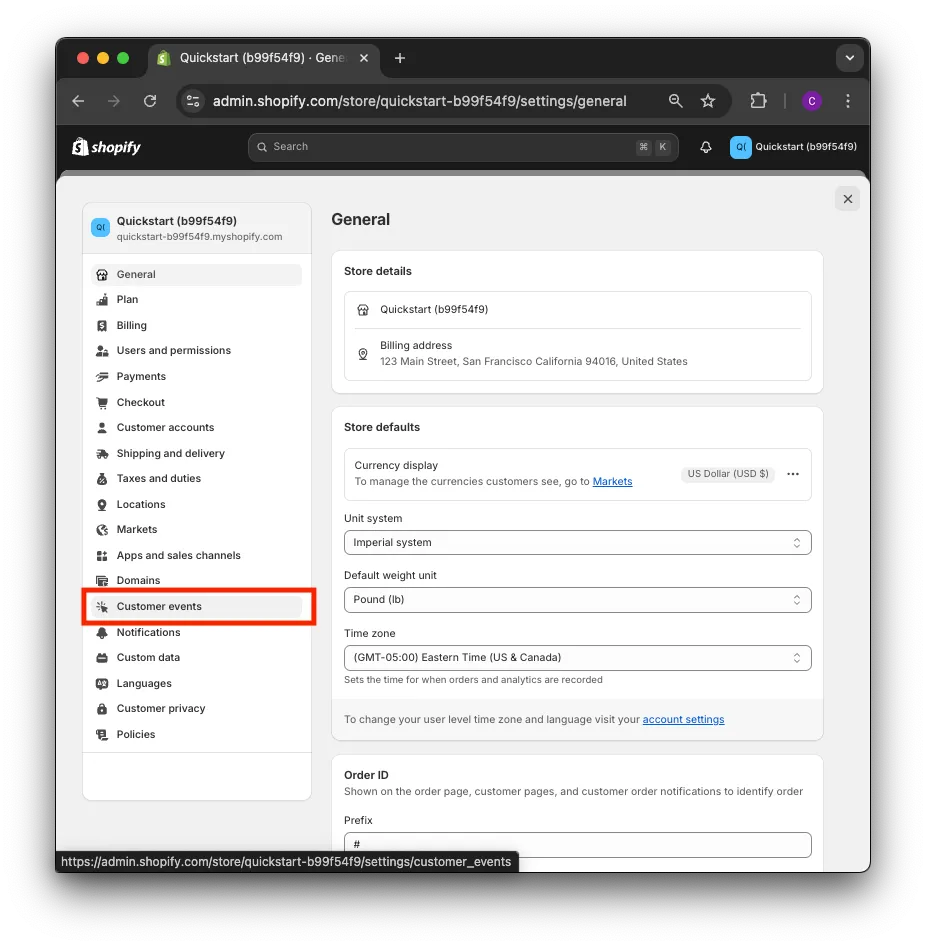The image size is (926, 946).
Task: Click the Markets globe icon
Action: coord(102,530)
